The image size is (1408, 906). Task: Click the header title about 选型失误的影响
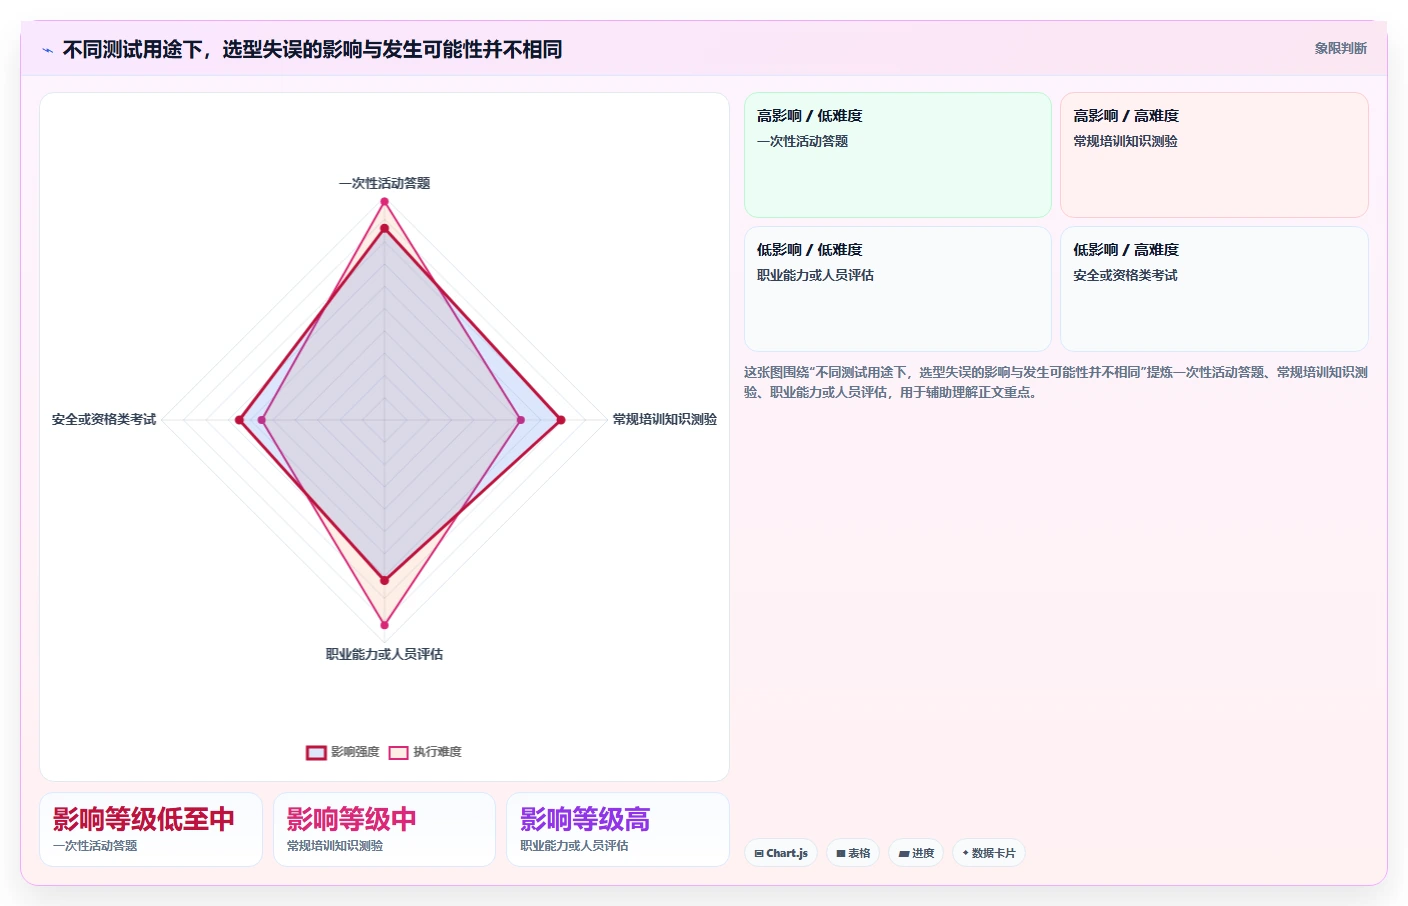[x=312, y=49]
